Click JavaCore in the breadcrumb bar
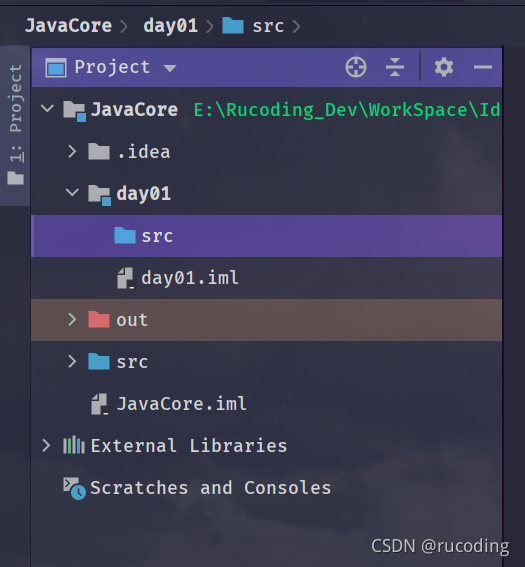525x567 pixels. 68,26
